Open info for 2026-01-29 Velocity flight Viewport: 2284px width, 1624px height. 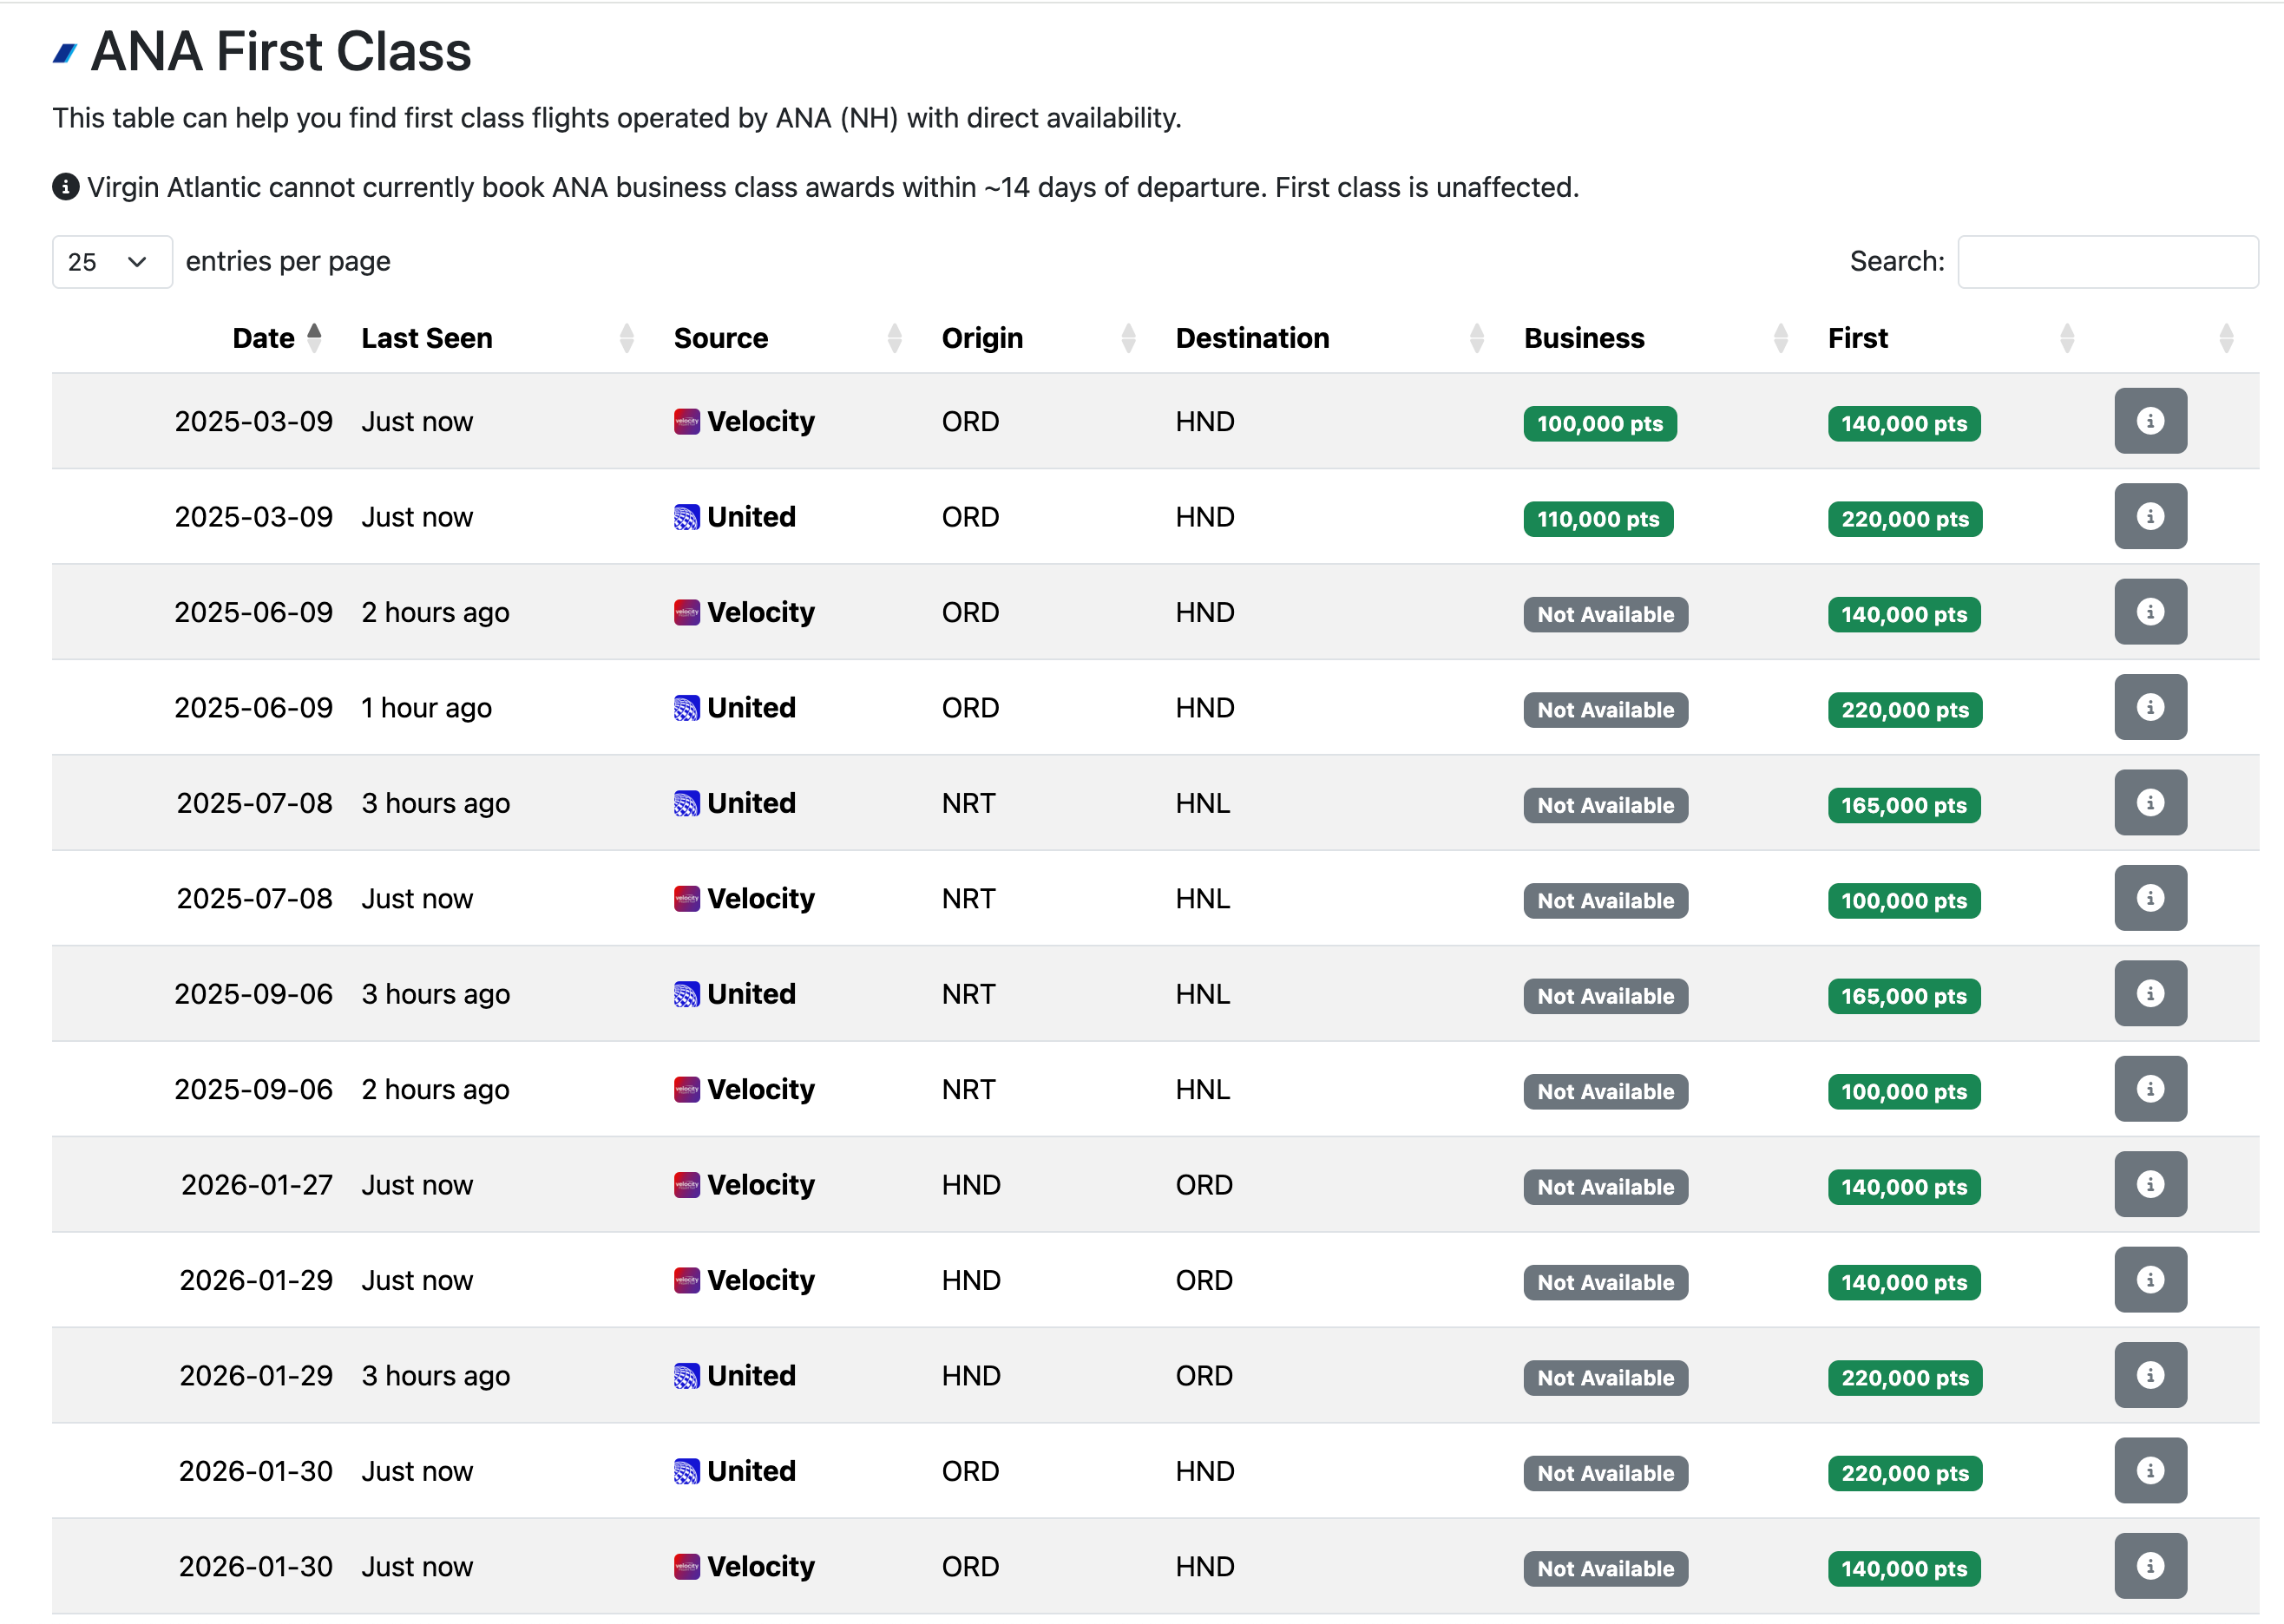pos(2150,1280)
